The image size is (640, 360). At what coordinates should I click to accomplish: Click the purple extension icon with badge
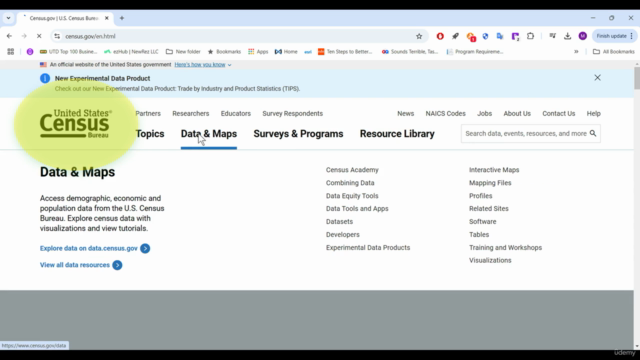pos(515,37)
